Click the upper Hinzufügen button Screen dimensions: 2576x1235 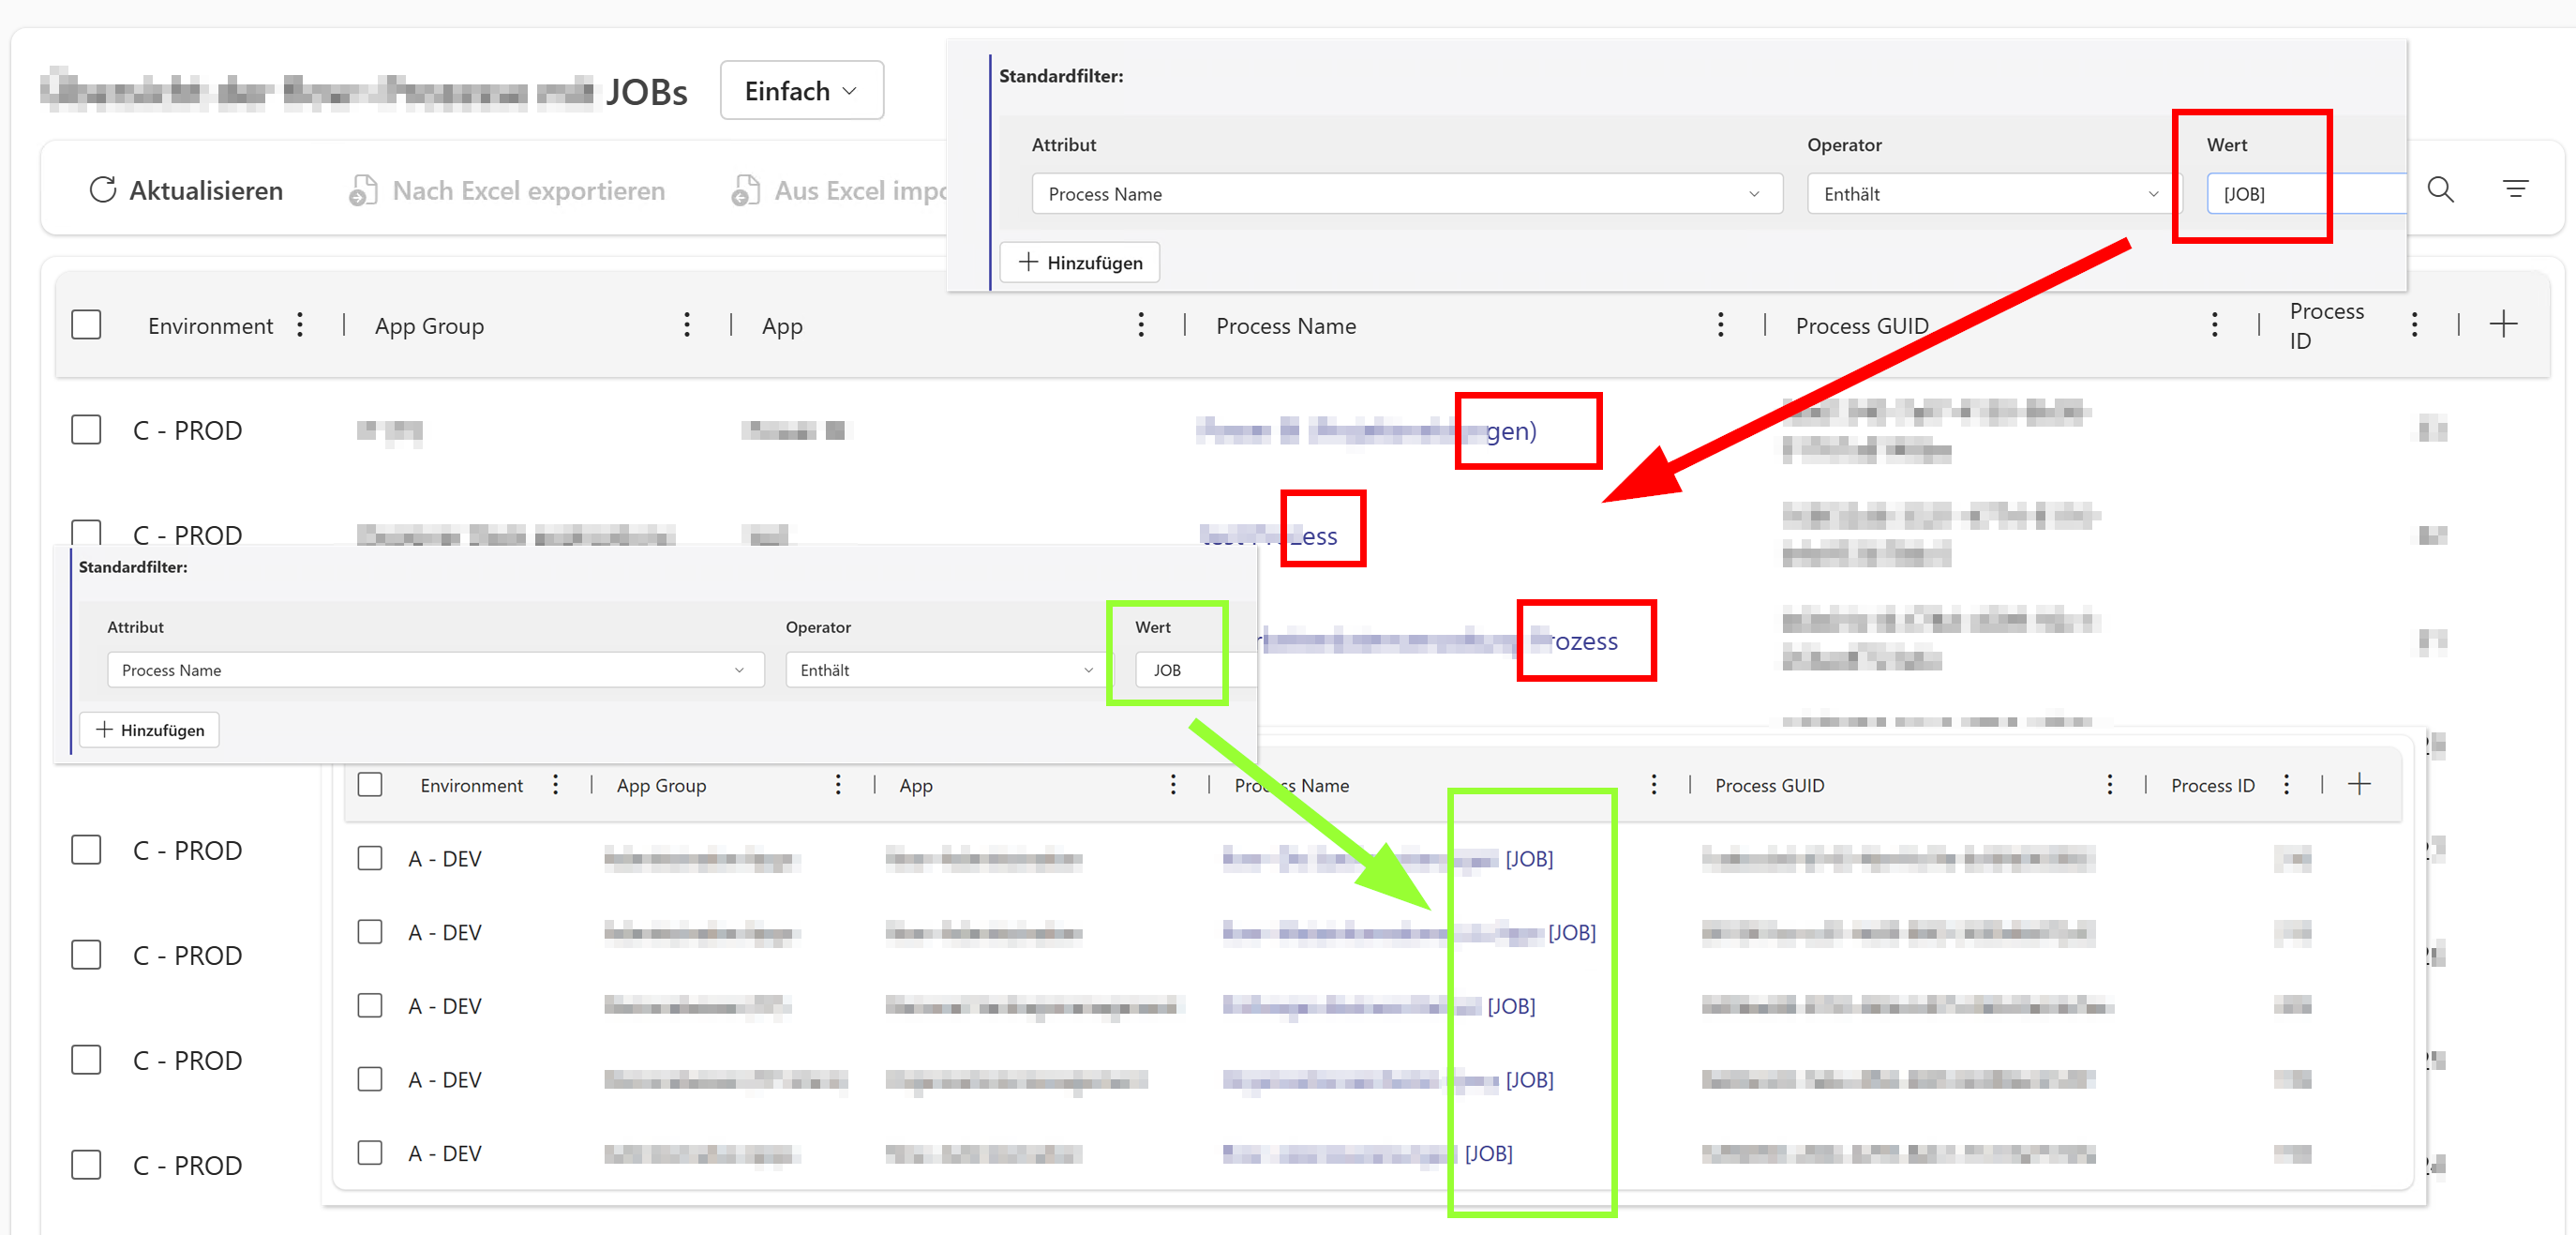1079,263
